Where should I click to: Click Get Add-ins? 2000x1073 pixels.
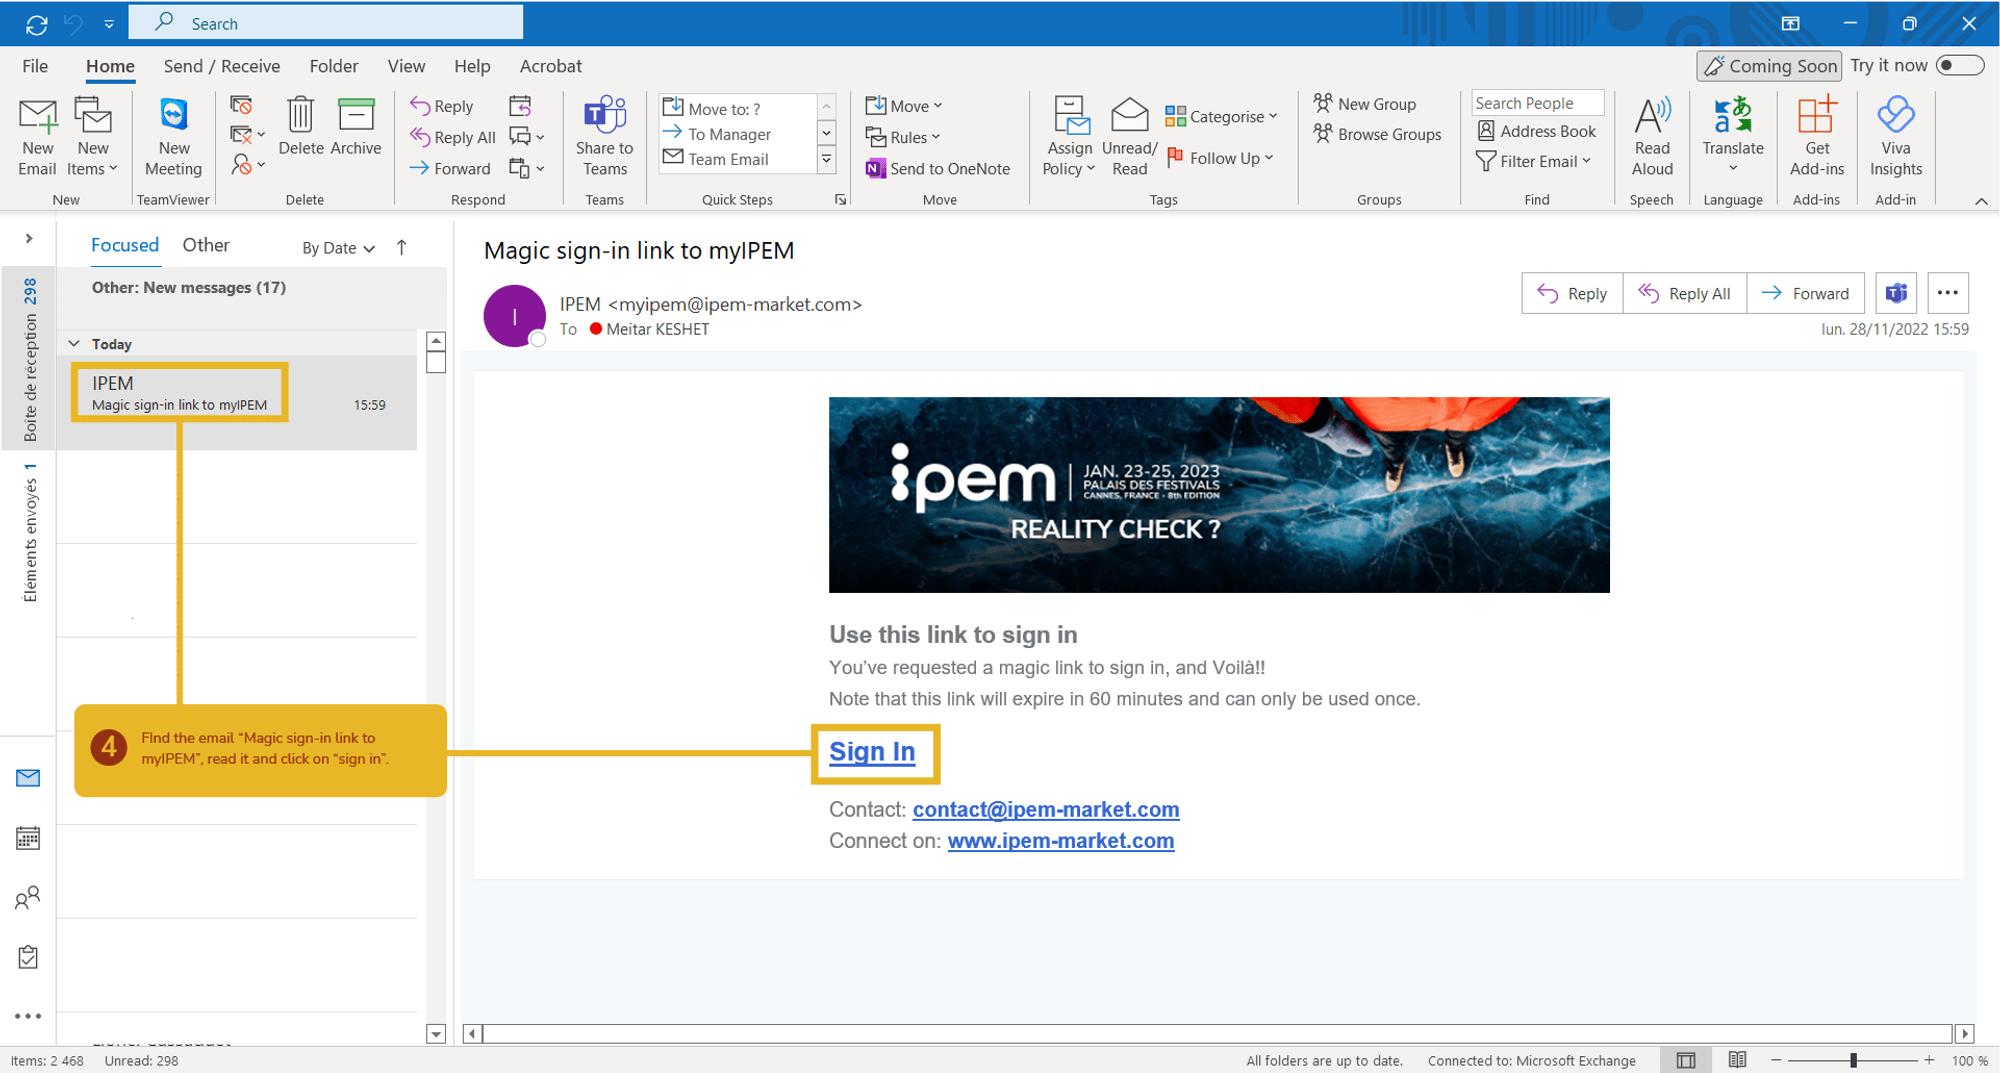(x=1816, y=137)
